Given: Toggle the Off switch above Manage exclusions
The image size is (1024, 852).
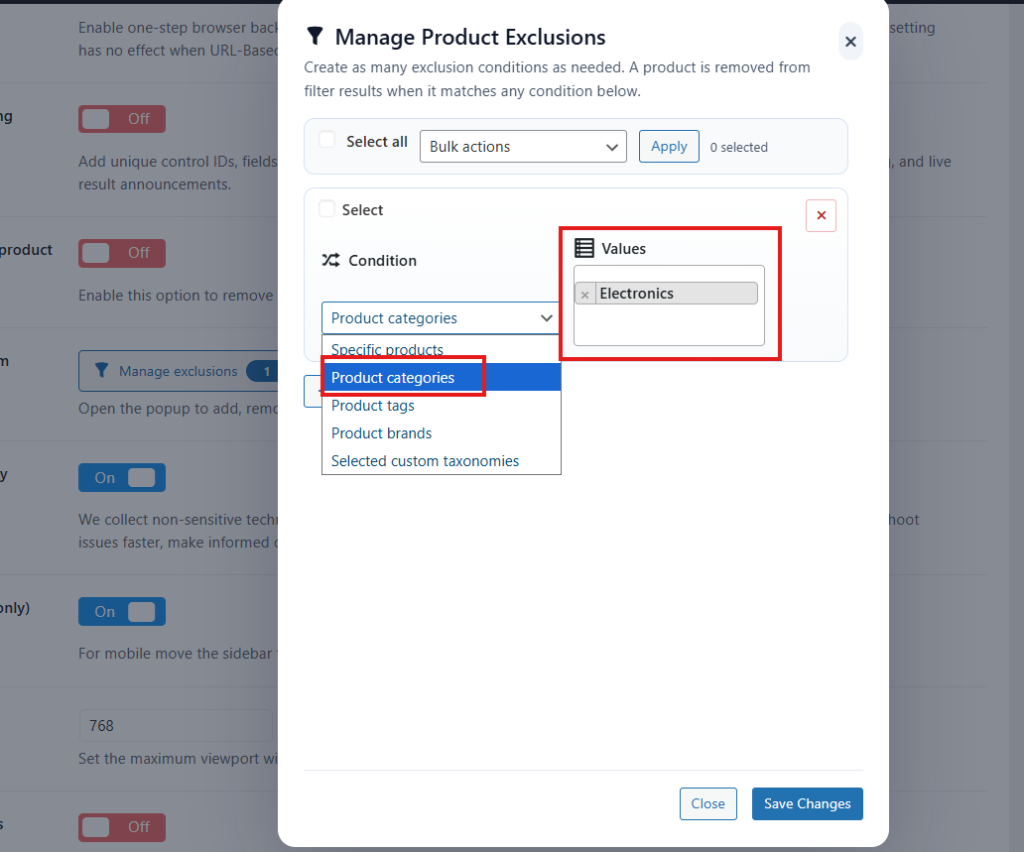Looking at the screenshot, I should (122, 253).
